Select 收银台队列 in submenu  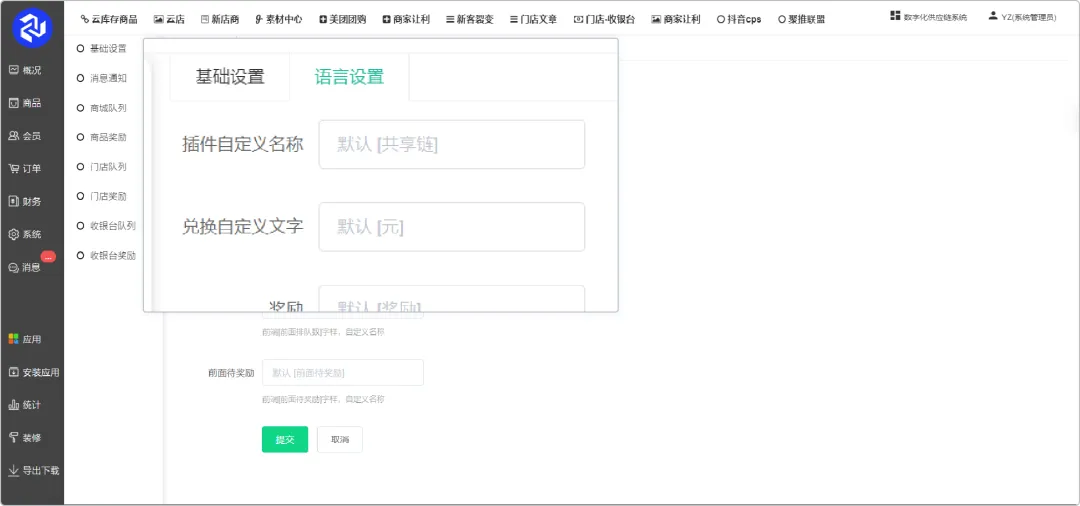click(x=107, y=226)
